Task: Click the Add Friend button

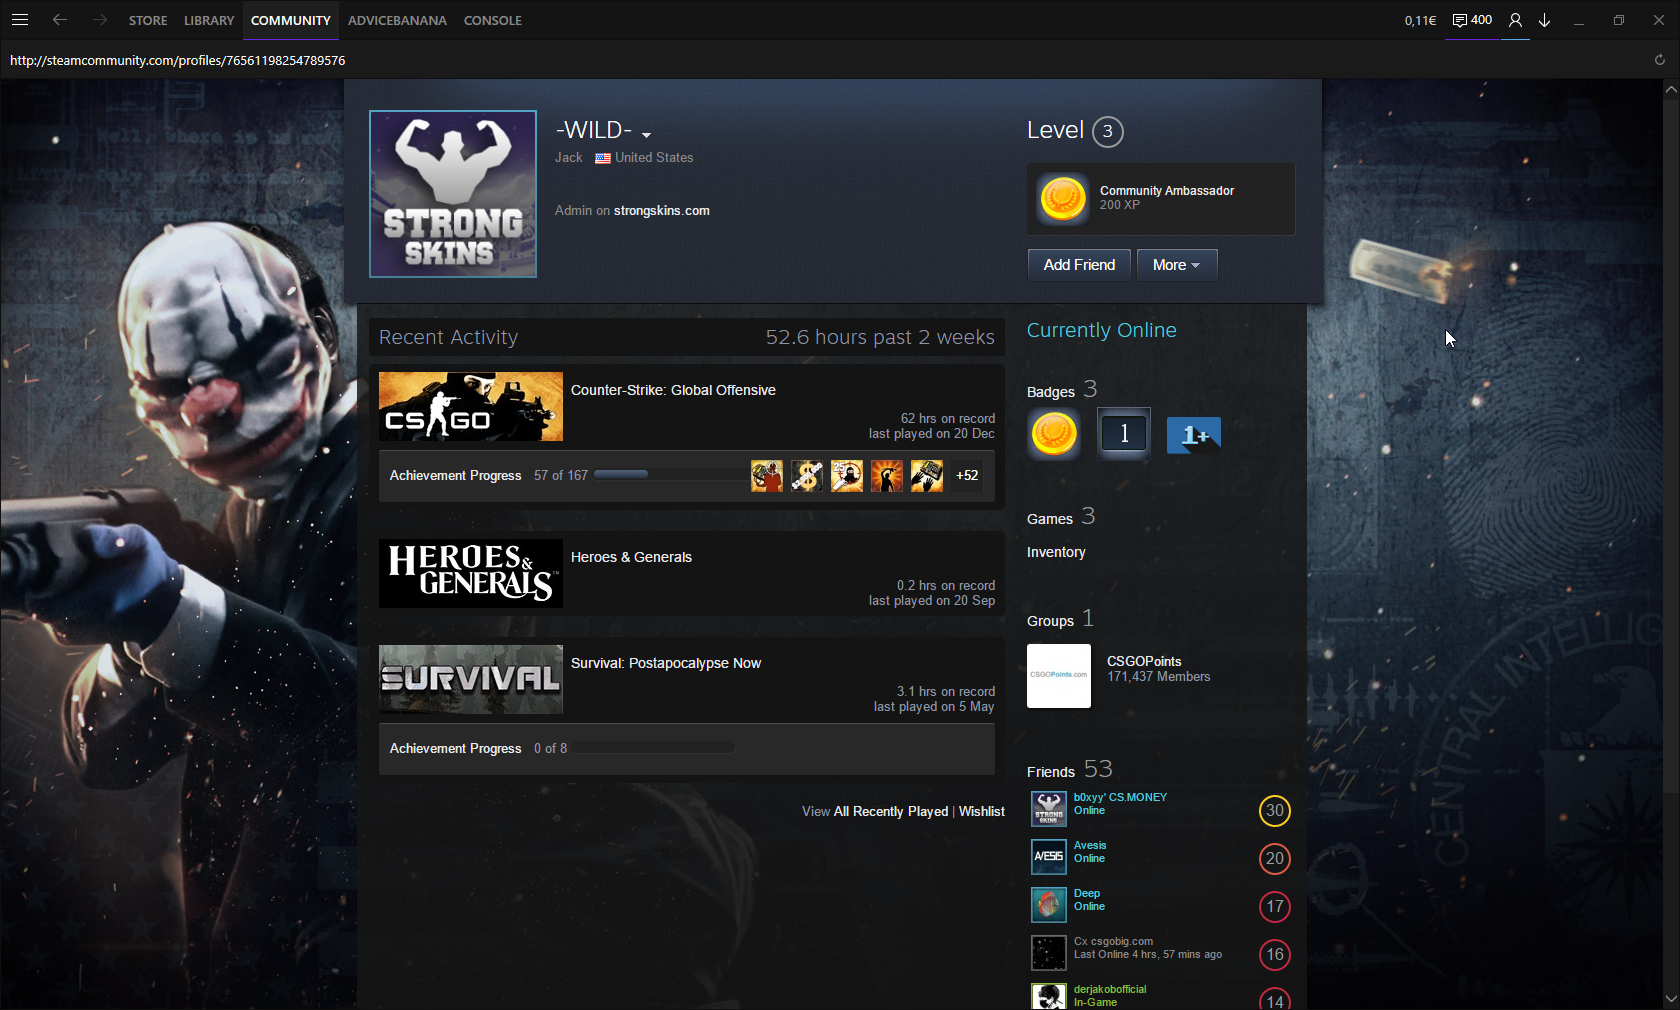Action: [1079, 265]
